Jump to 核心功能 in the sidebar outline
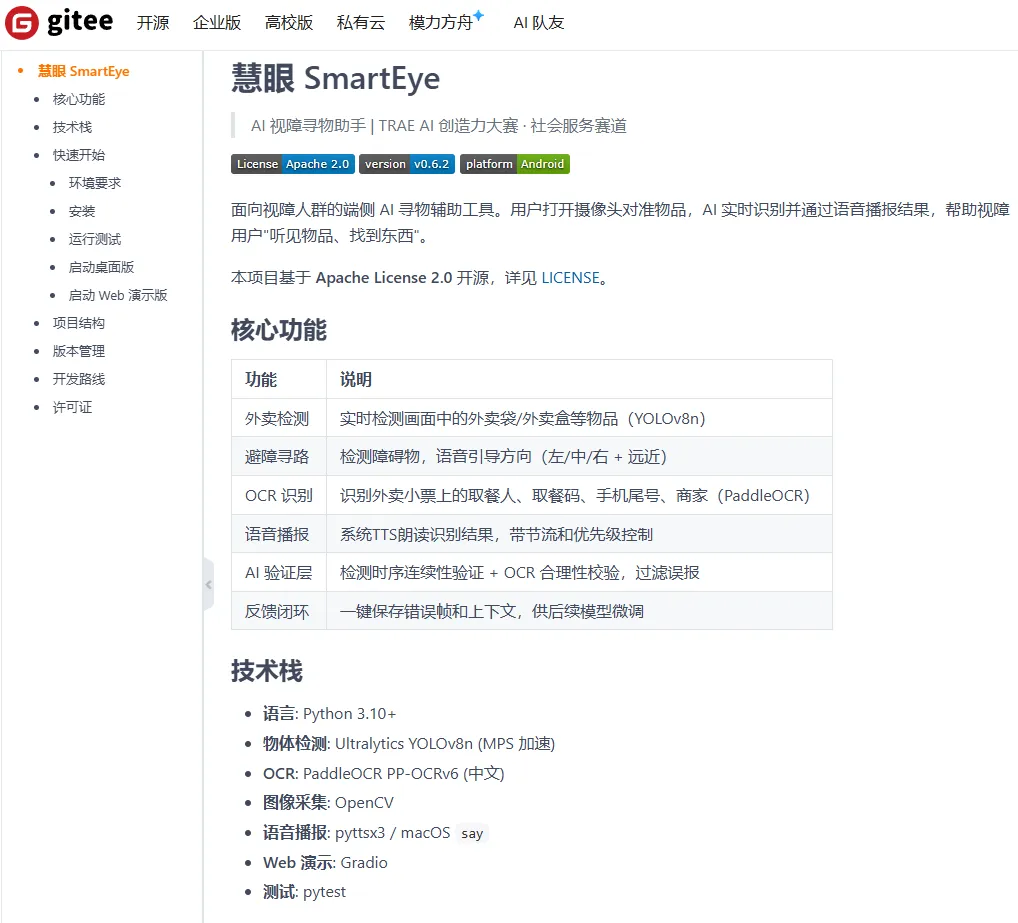 (79, 99)
